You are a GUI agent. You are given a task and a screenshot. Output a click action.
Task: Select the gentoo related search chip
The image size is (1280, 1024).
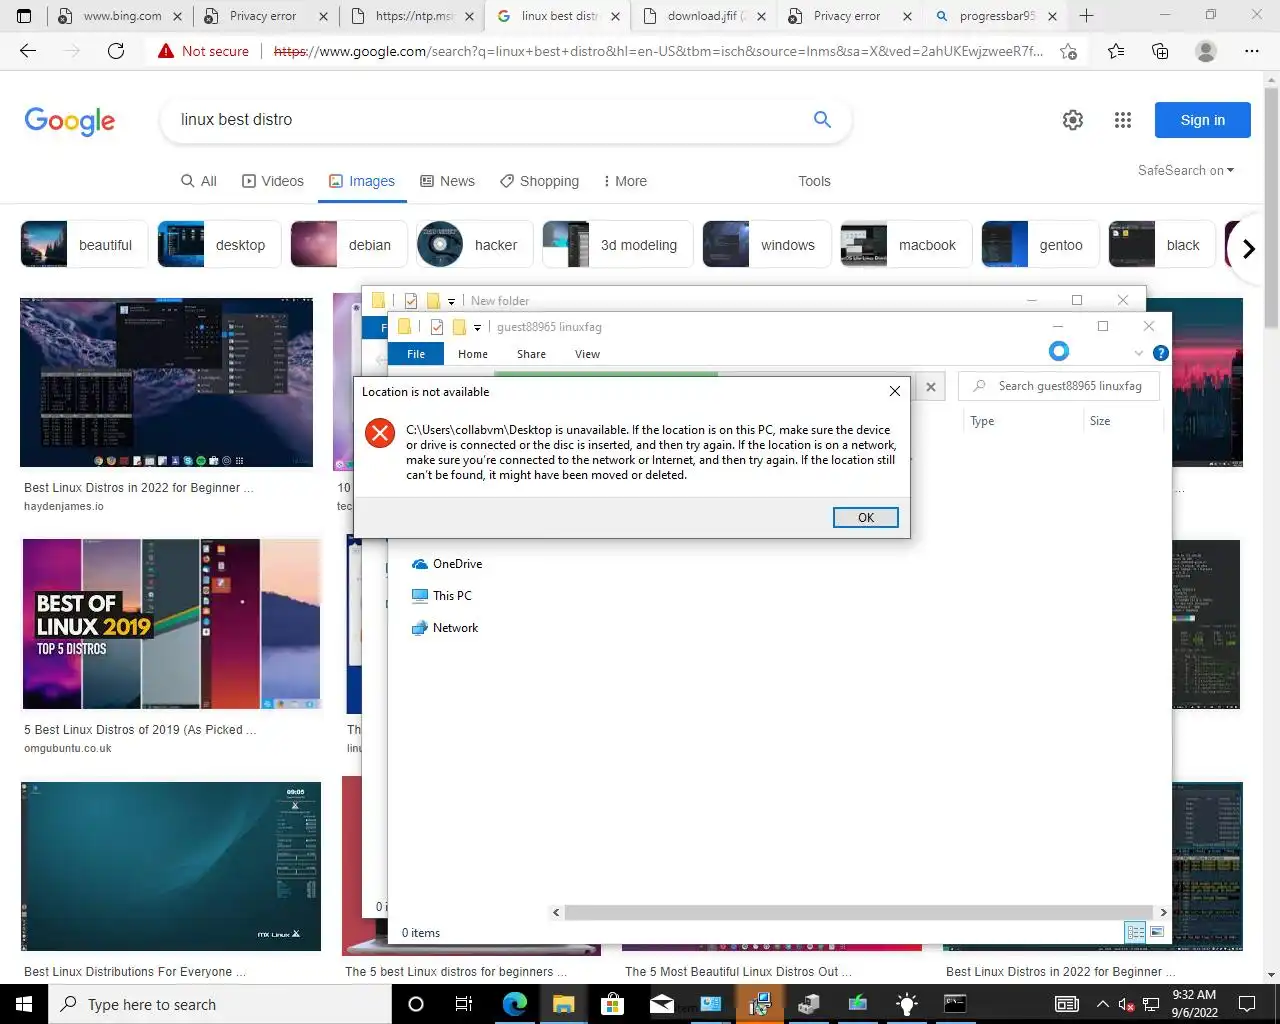pos(1040,245)
